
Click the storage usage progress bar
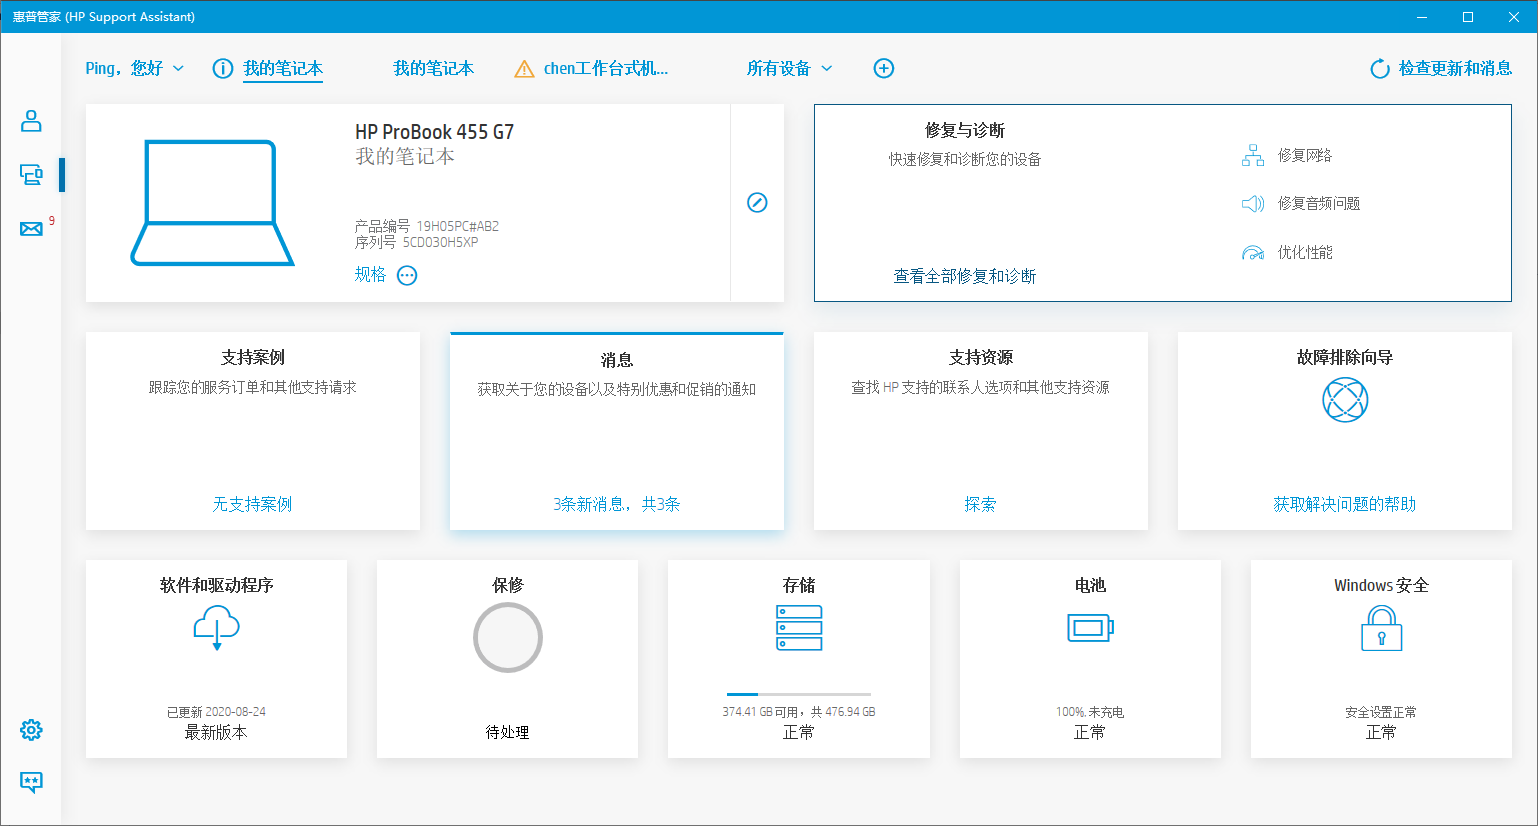click(x=799, y=694)
